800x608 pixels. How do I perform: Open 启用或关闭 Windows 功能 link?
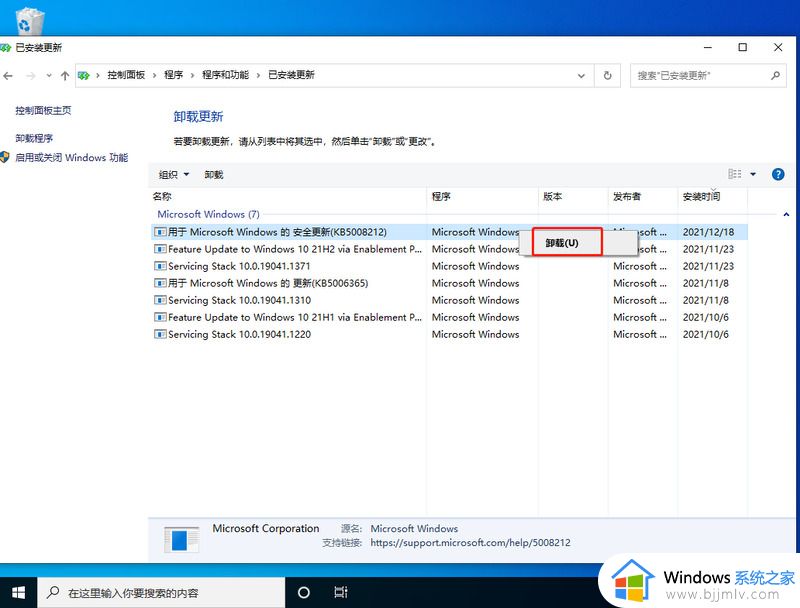(71, 158)
